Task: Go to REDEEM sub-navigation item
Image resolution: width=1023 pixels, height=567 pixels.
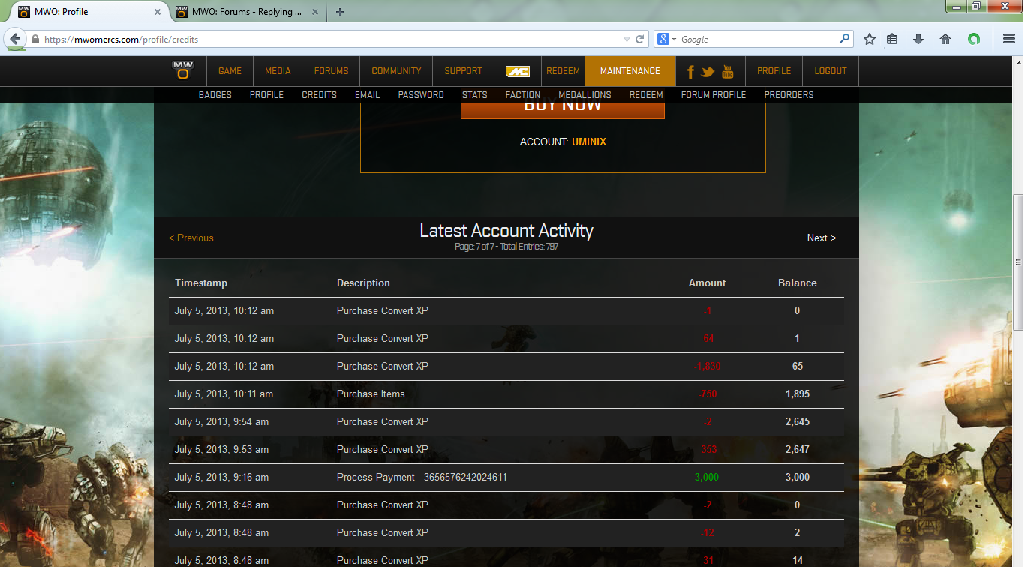Action: 646,95
